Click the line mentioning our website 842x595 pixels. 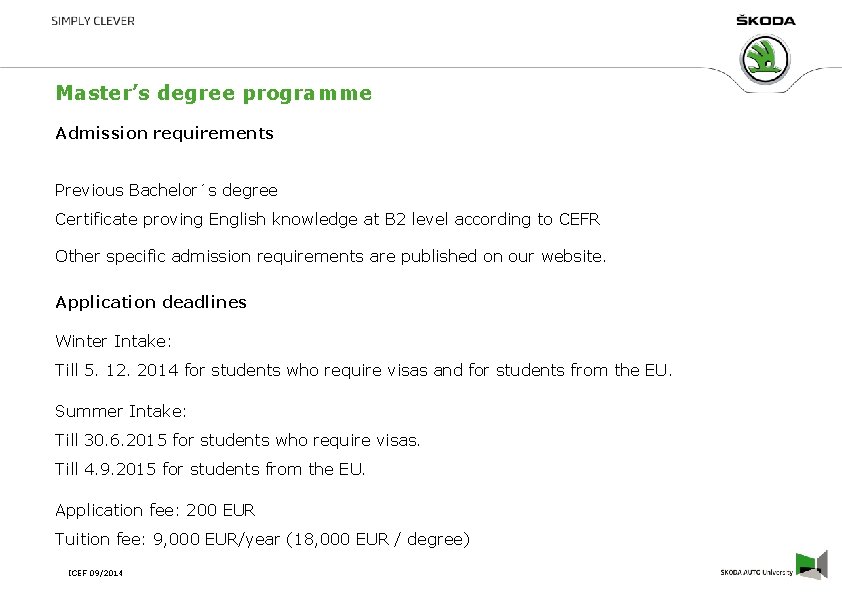330,256
